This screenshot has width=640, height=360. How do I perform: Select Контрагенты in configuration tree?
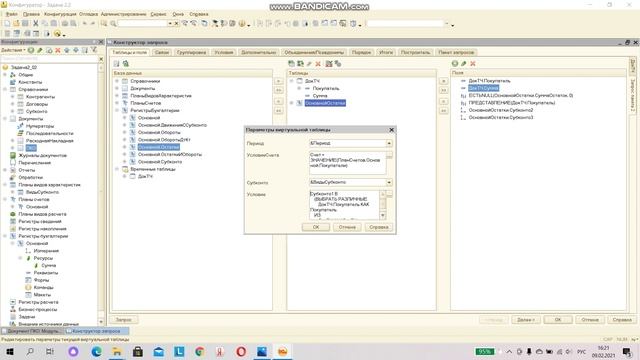click(40, 97)
